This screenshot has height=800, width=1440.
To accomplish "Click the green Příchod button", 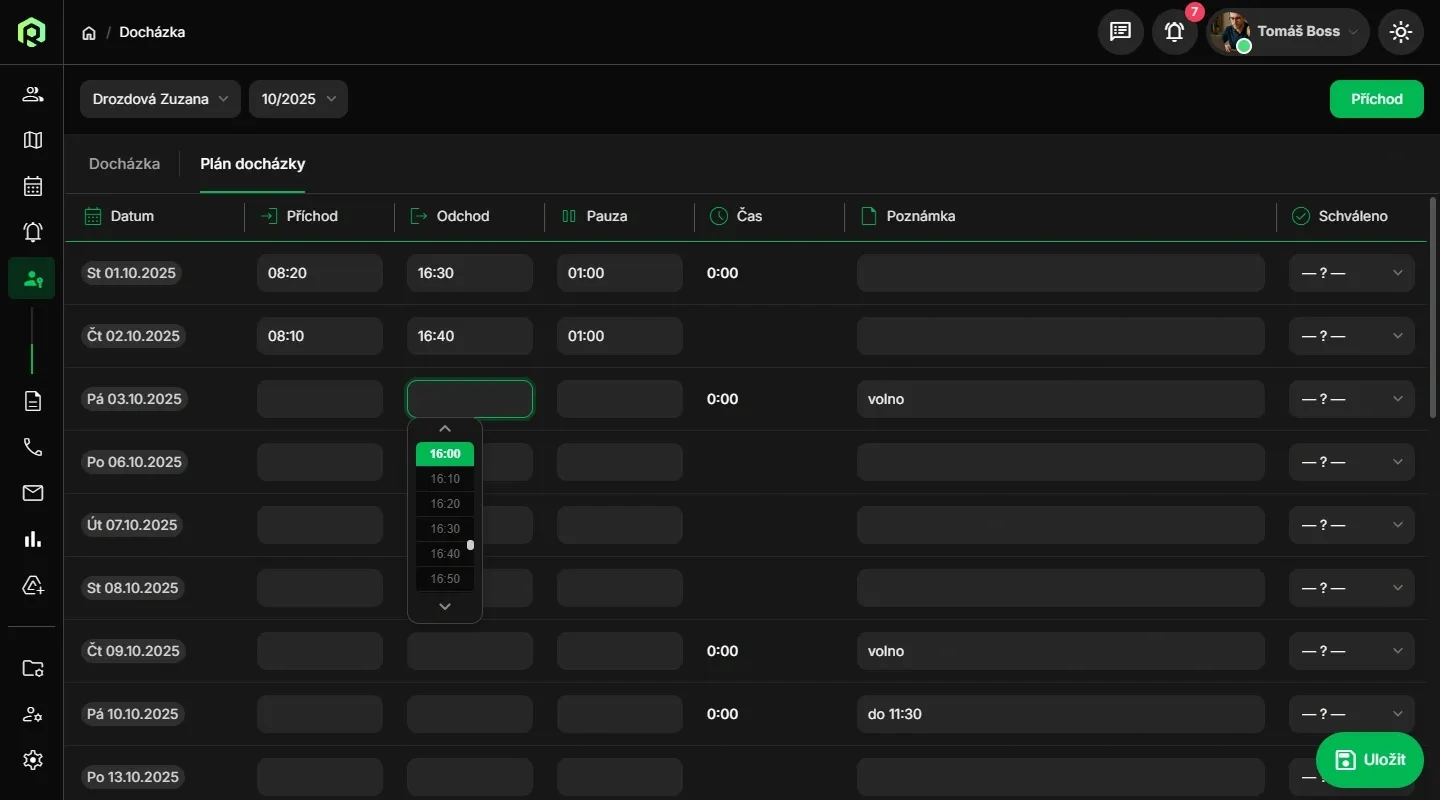I will coord(1376,99).
